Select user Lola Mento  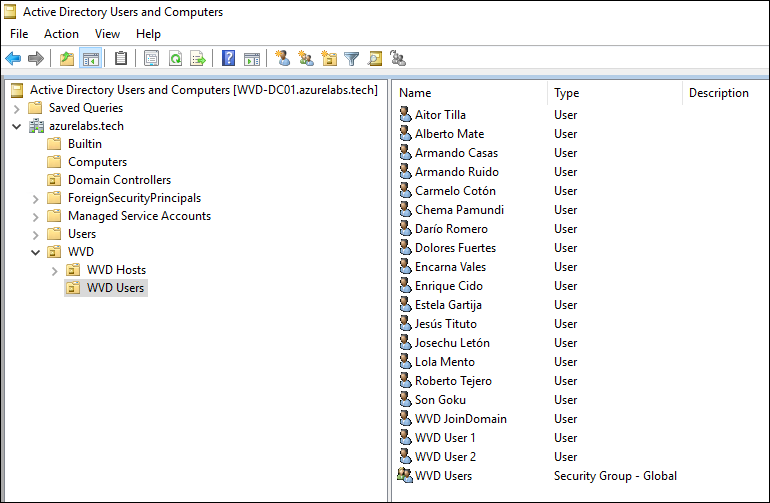pos(445,362)
